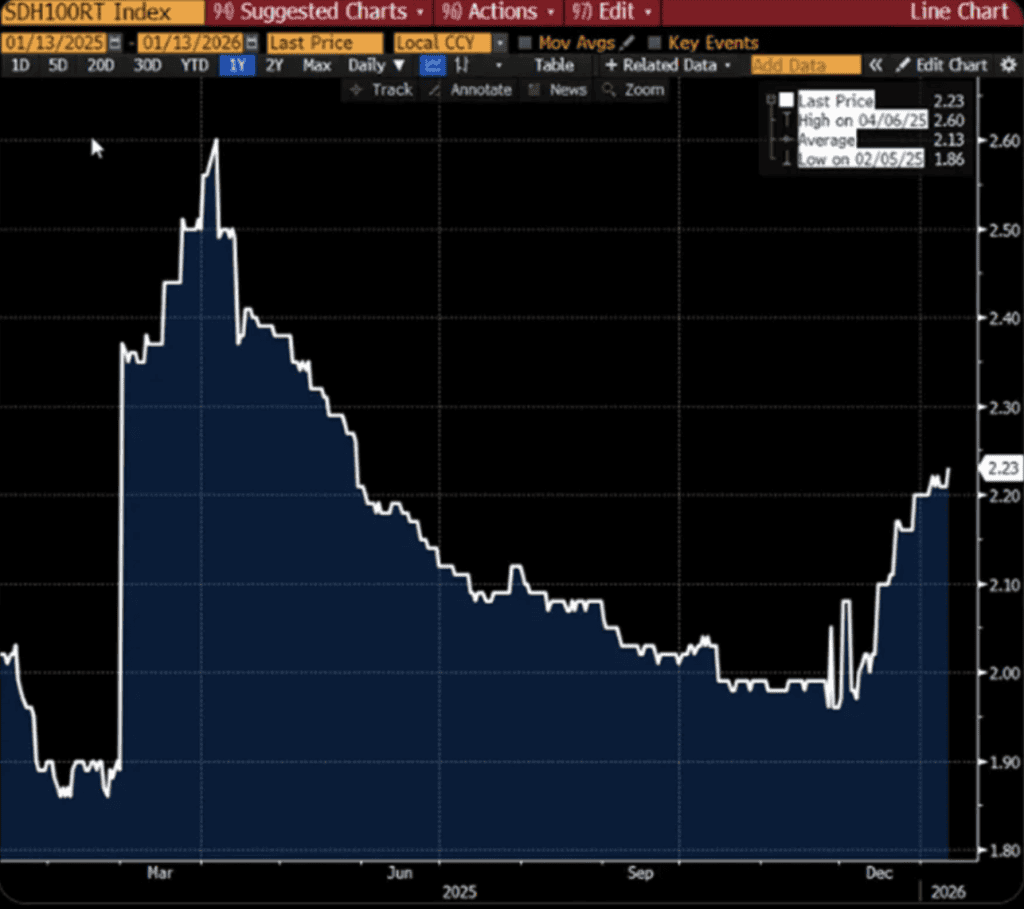Show the data Table view
This screenshot has height=909, width=1024.
553,65
